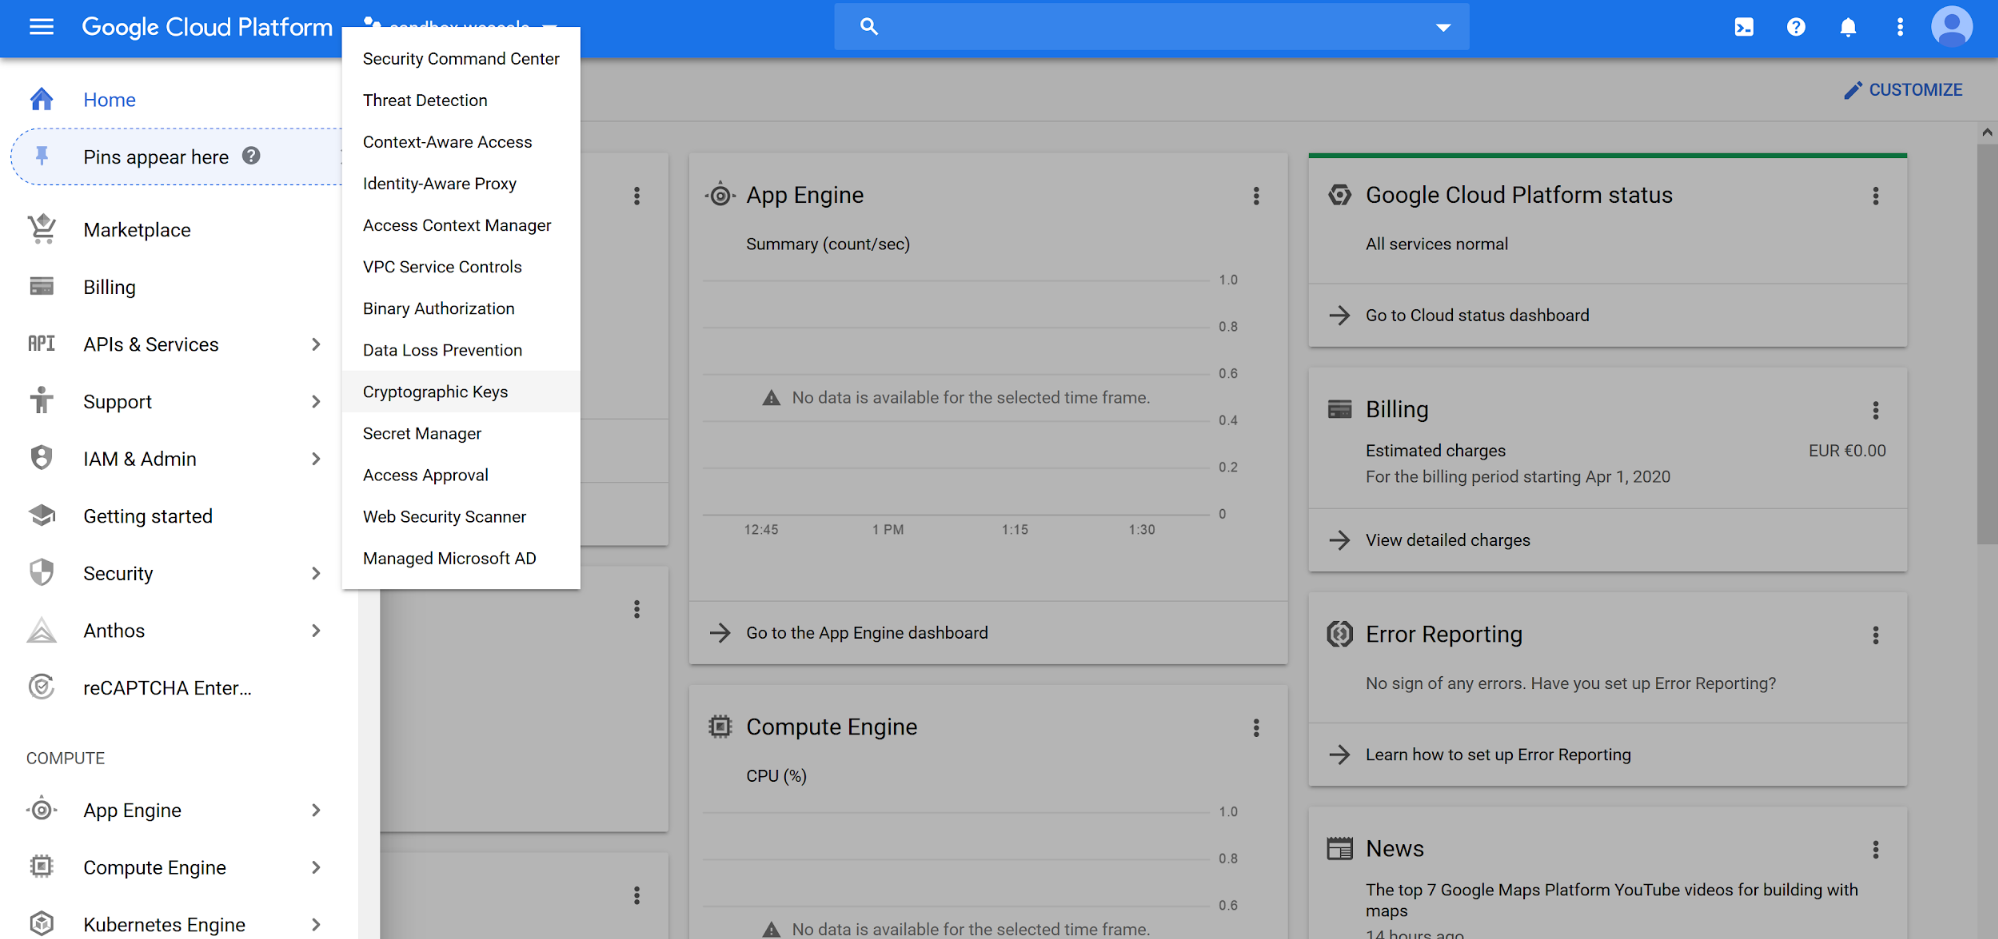
Task: Expand APIs & Services submenu arrow
Action: [x=316, y=344]
